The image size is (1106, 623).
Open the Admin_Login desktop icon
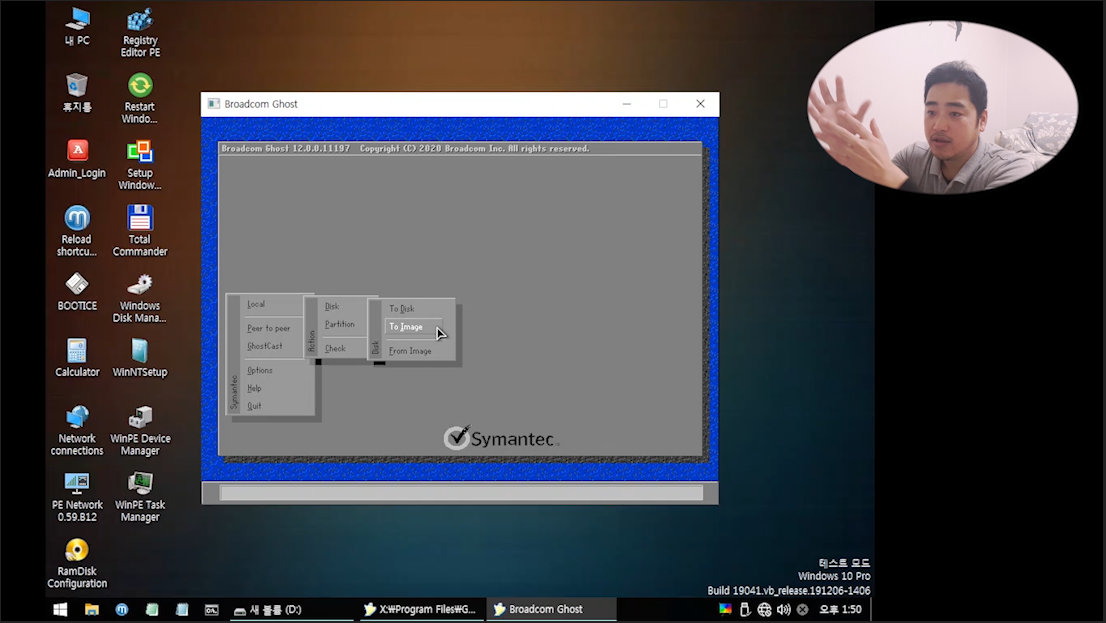pyautogui.click(x=77, y=159)
